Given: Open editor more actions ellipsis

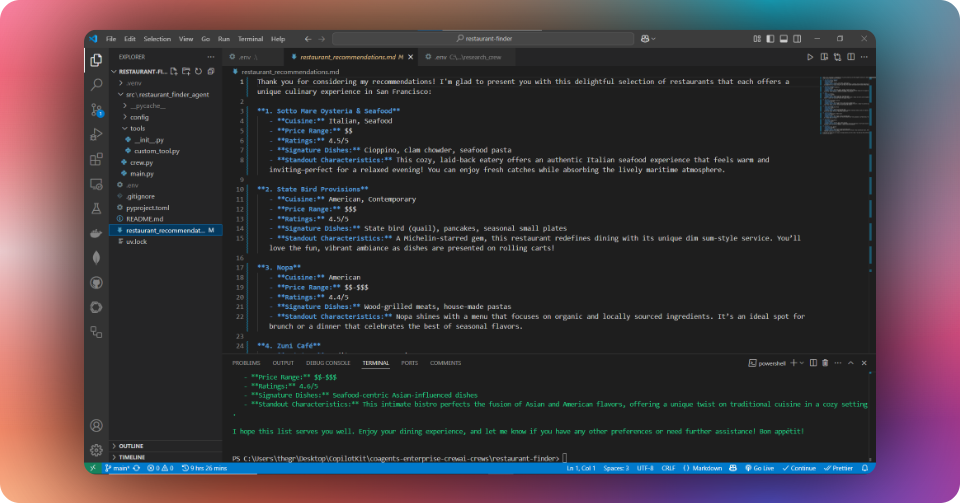Looking at the screenshot, I should tap(864, 57).
